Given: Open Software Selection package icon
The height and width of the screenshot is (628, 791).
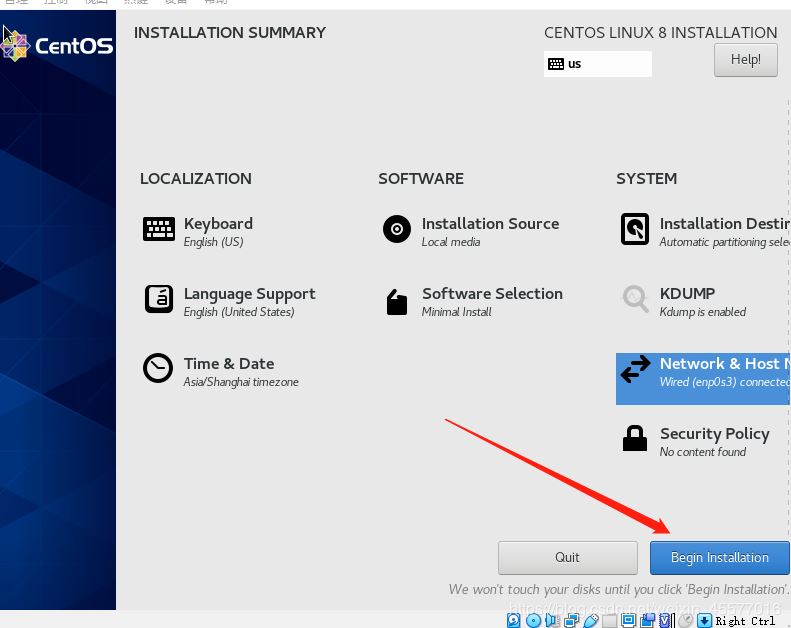Looking at the screenshot, I should pyautogui.click(x=397, y=302).
